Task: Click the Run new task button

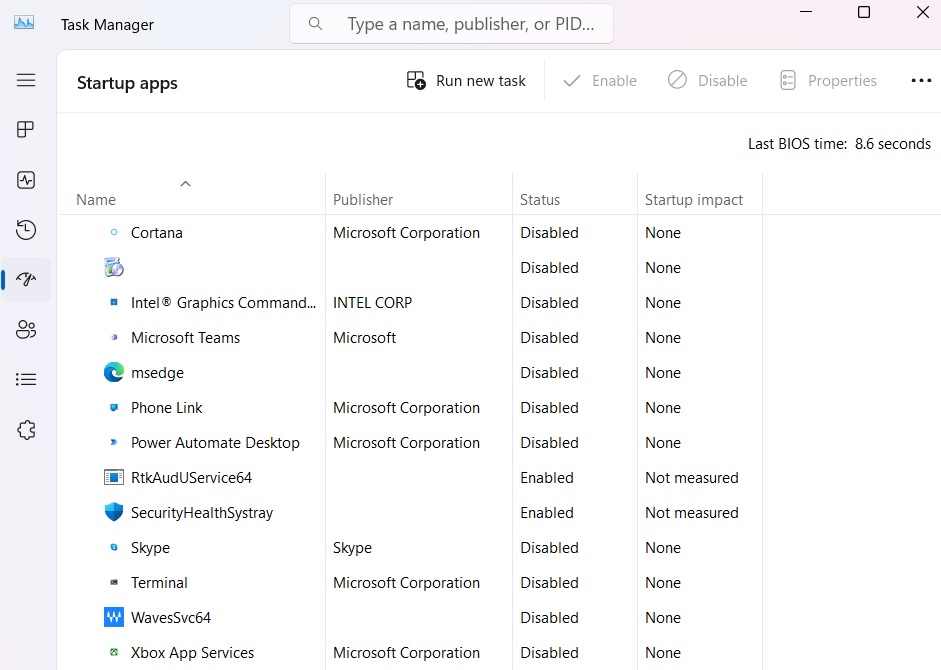Action: pyautogui.click(x=466, y=80)
